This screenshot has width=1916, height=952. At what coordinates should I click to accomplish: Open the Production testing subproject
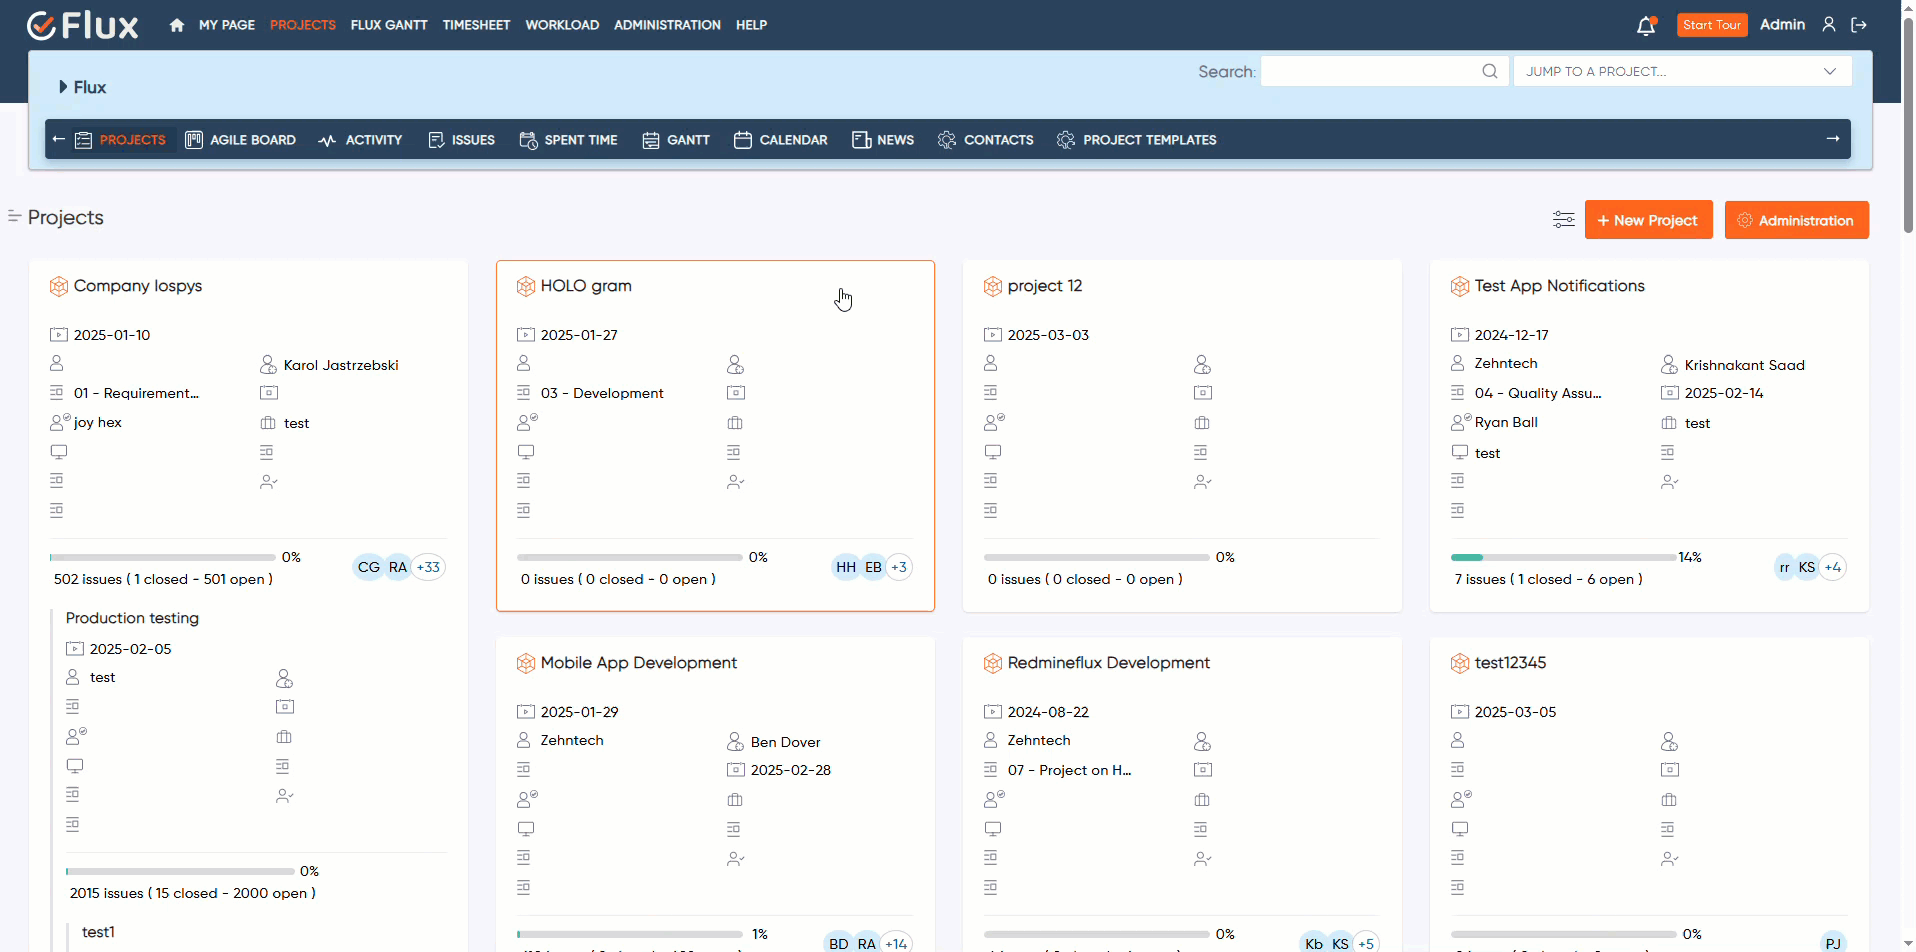[x=132, y=618]
